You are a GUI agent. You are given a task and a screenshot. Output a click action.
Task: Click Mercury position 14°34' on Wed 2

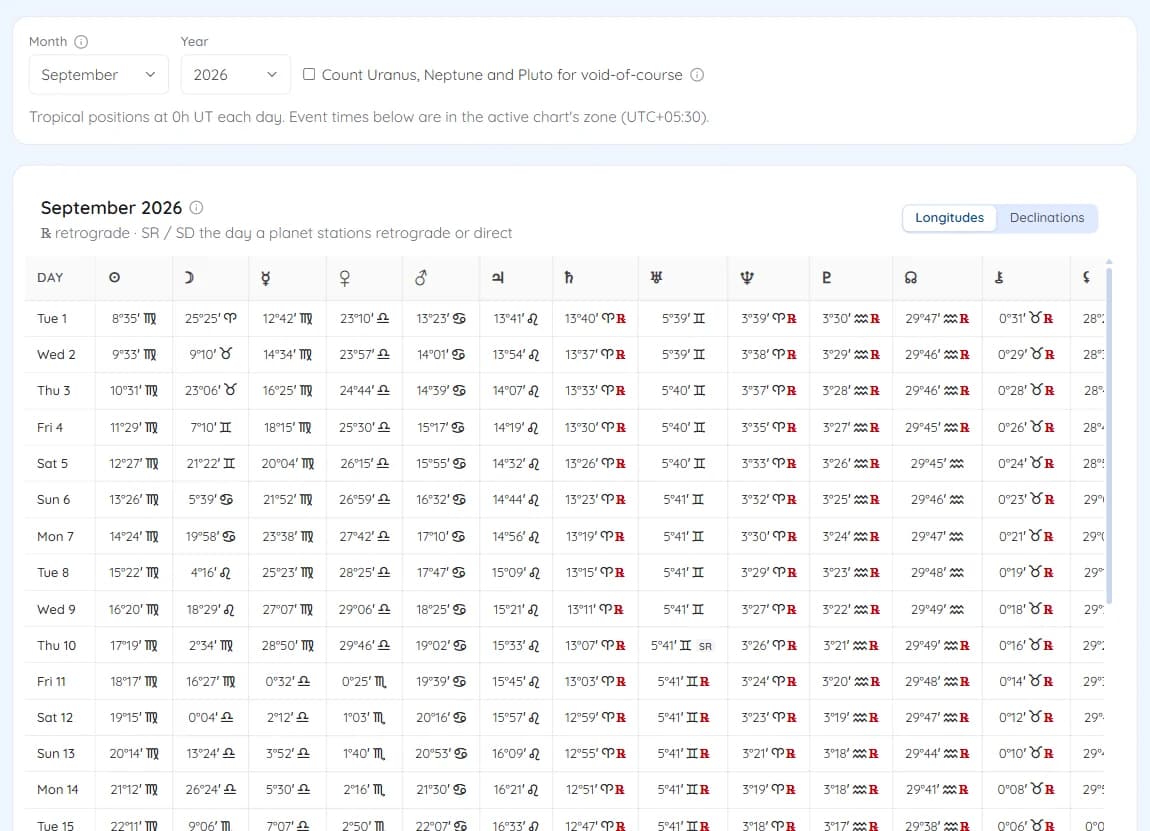tap(288, 354)
